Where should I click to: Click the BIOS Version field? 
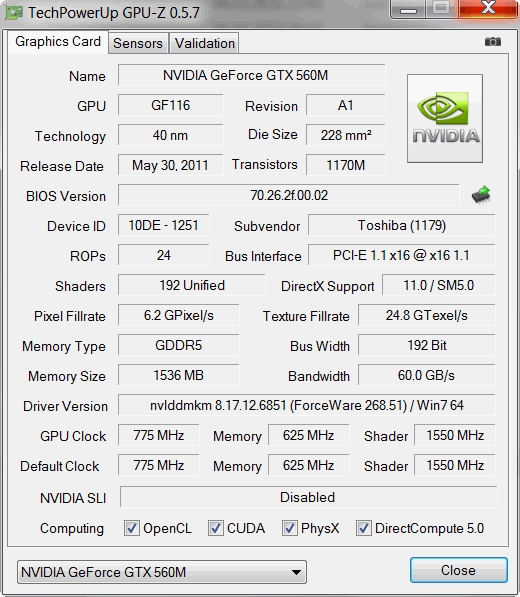[289, 195]
